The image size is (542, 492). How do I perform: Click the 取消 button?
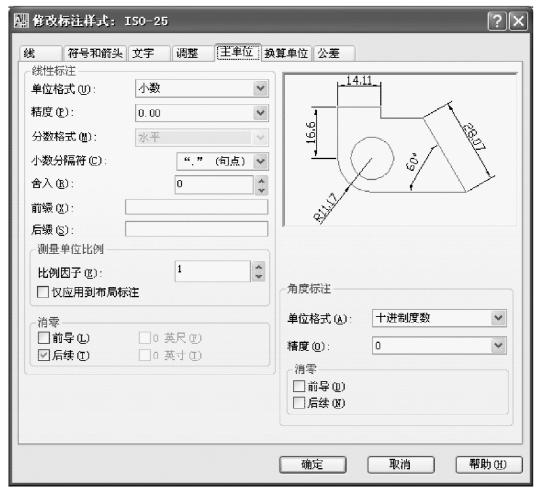coord(401,464)
